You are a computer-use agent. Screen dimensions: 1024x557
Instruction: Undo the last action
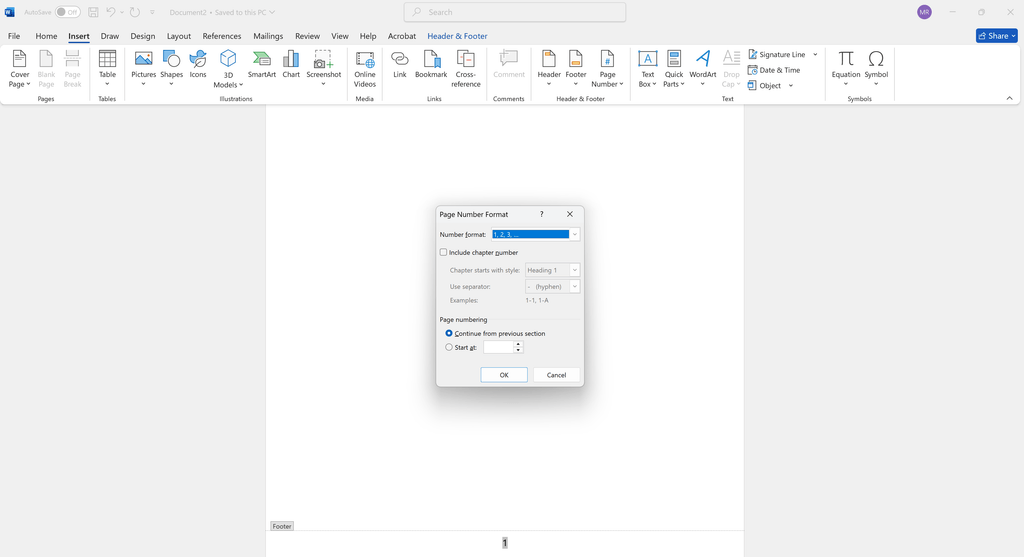coord(111,12)
